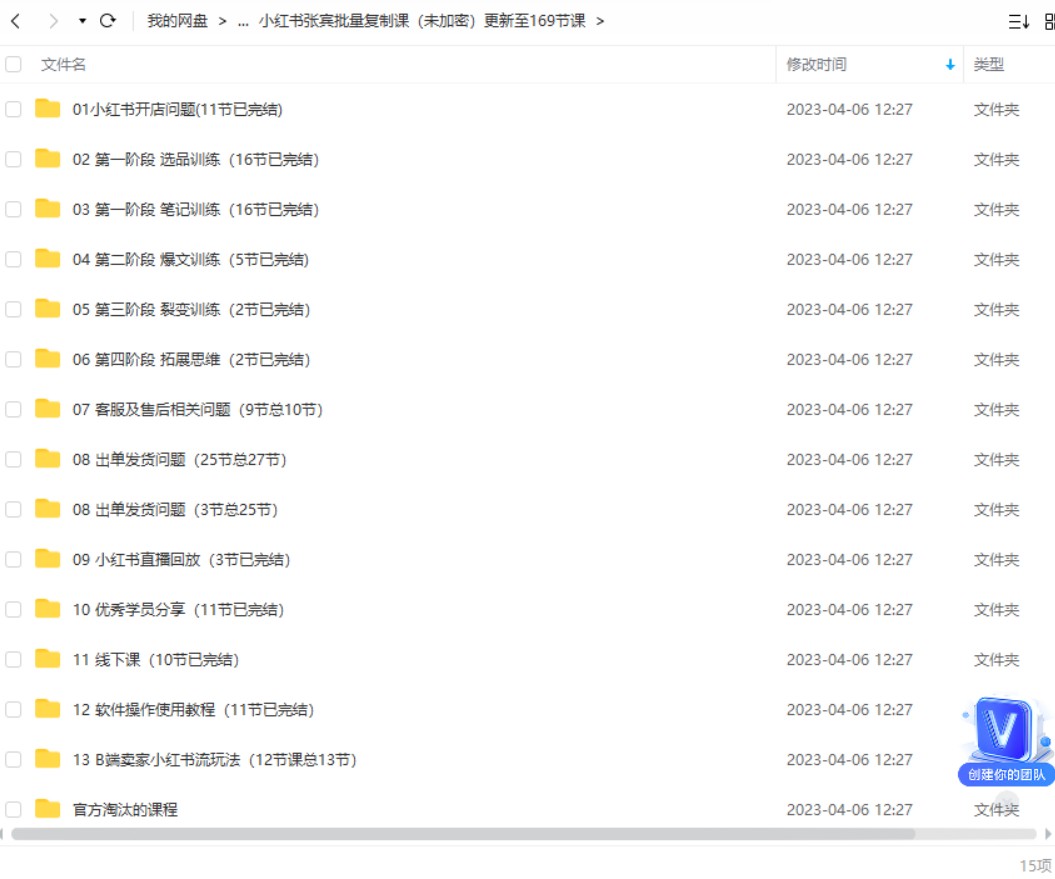Refresh the folder listing
1055x879 pixels.
click(x=108, y=21)
